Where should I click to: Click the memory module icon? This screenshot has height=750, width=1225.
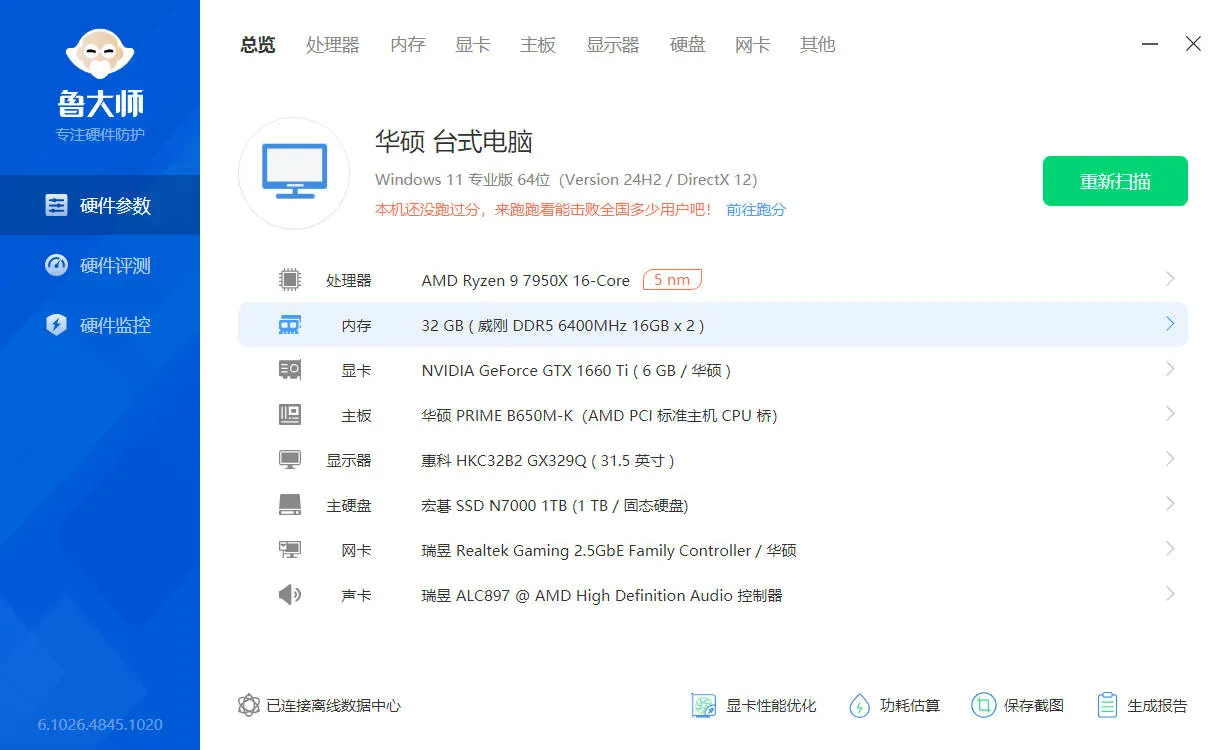[290, 325]
